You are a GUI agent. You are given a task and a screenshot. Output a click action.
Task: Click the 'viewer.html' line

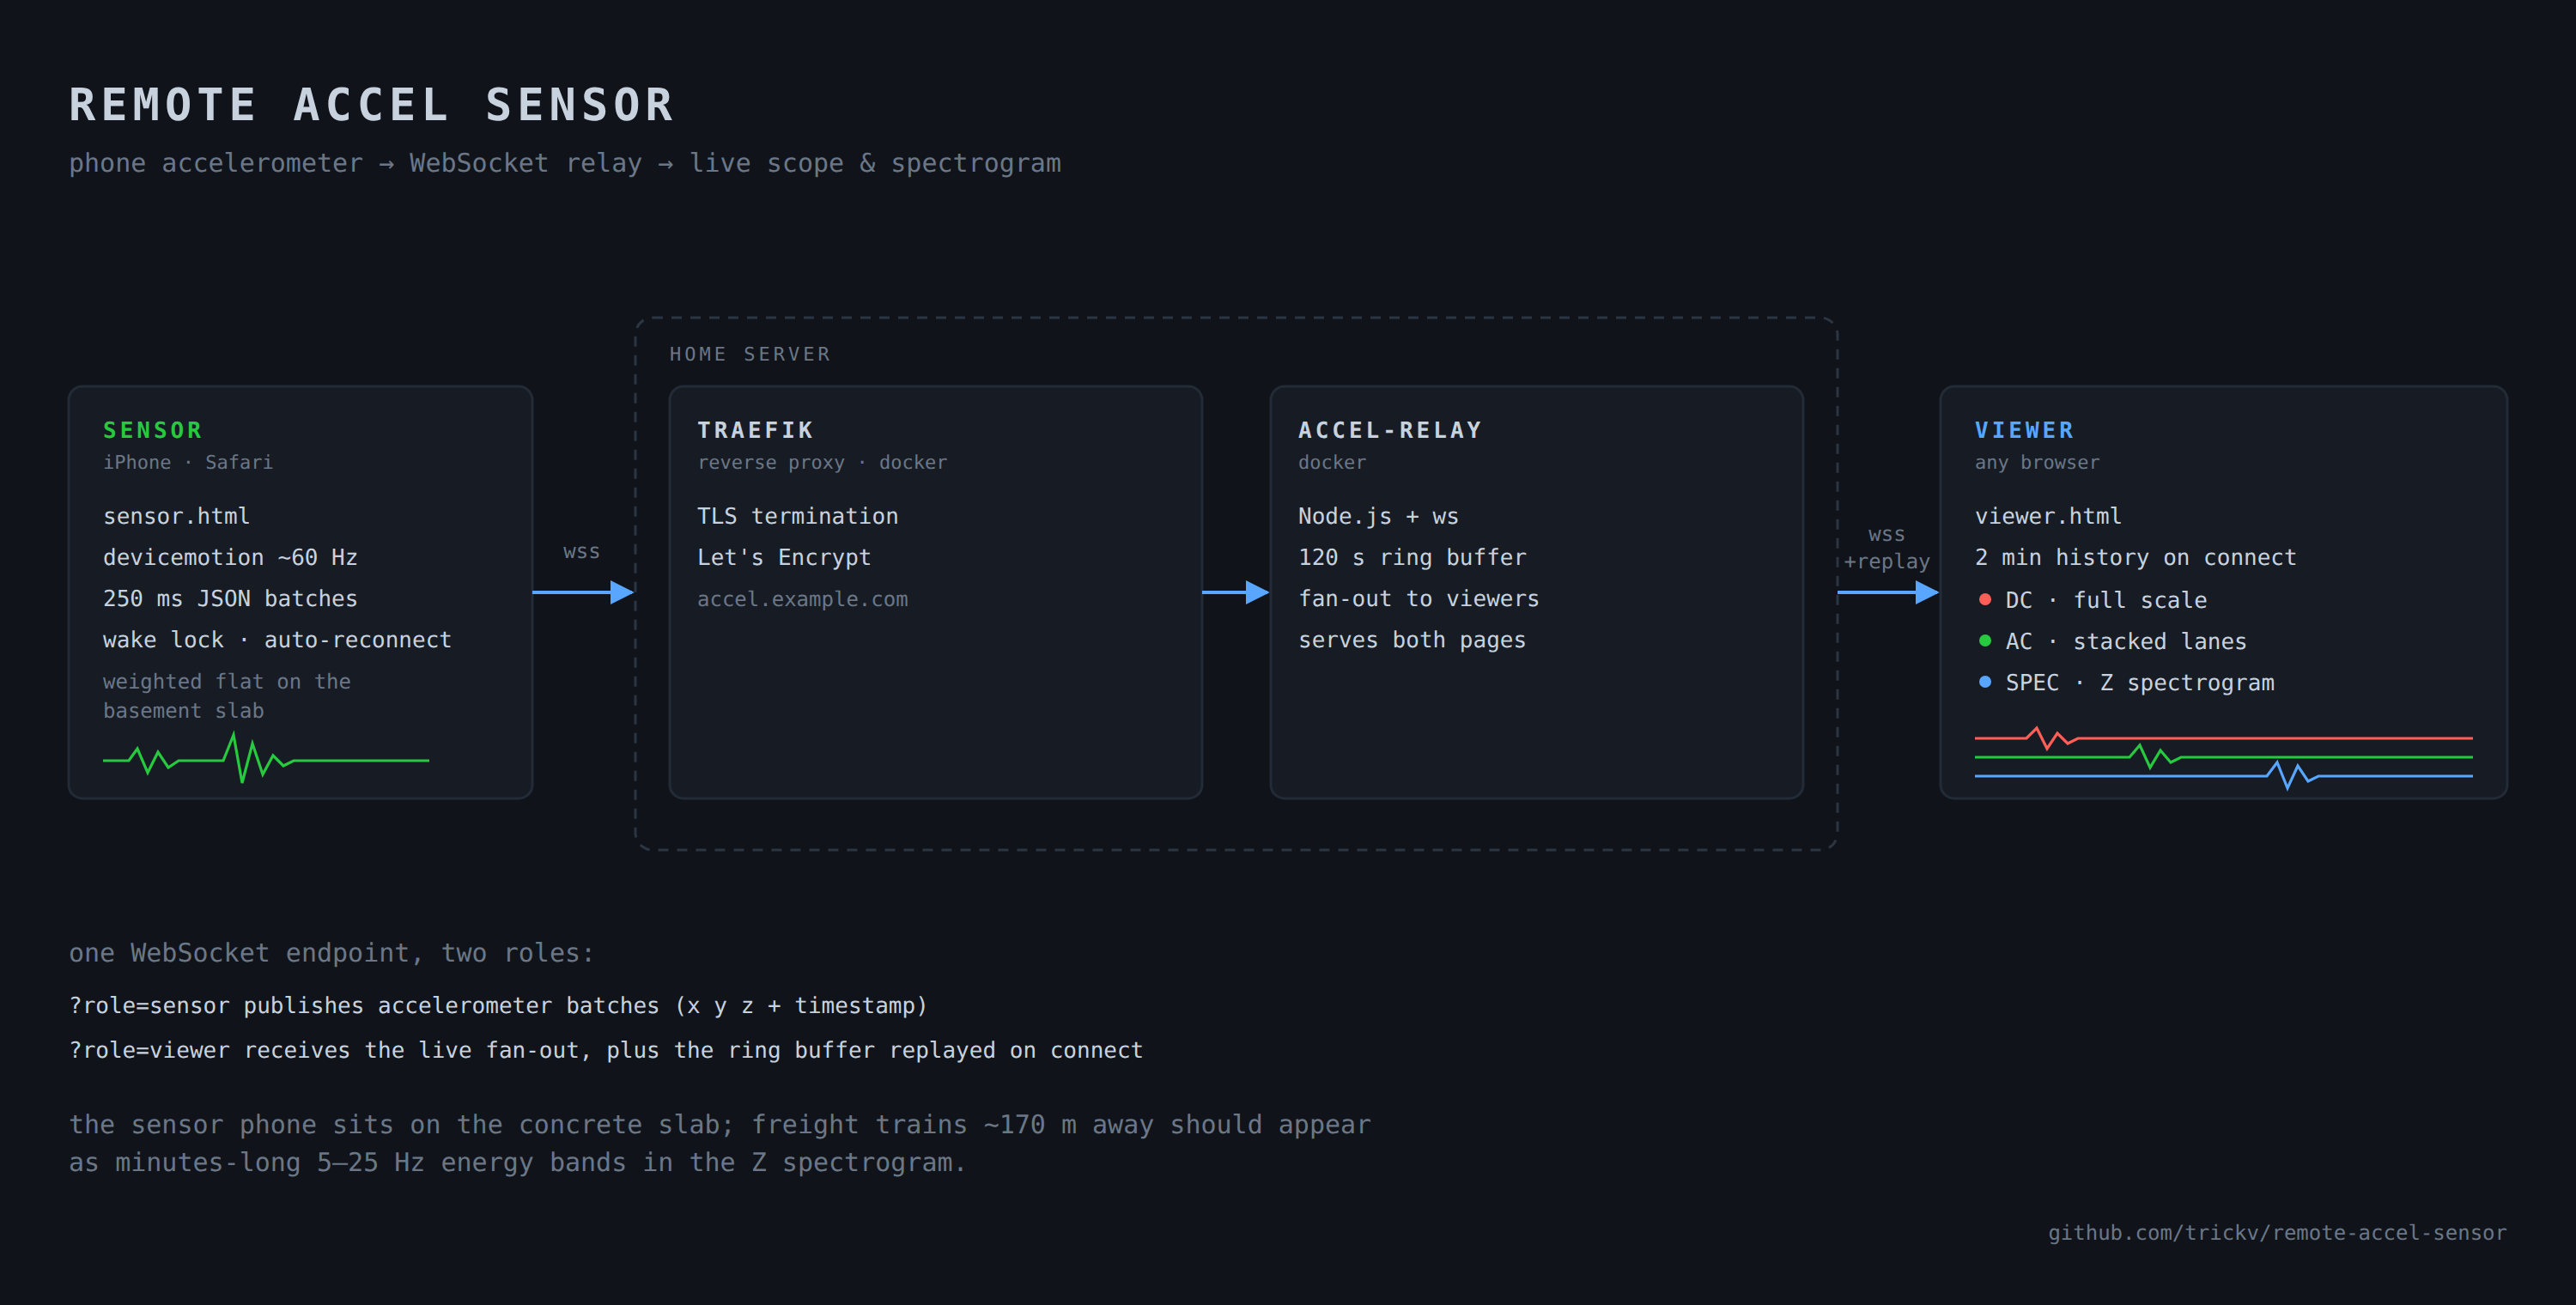(2048, 516)
